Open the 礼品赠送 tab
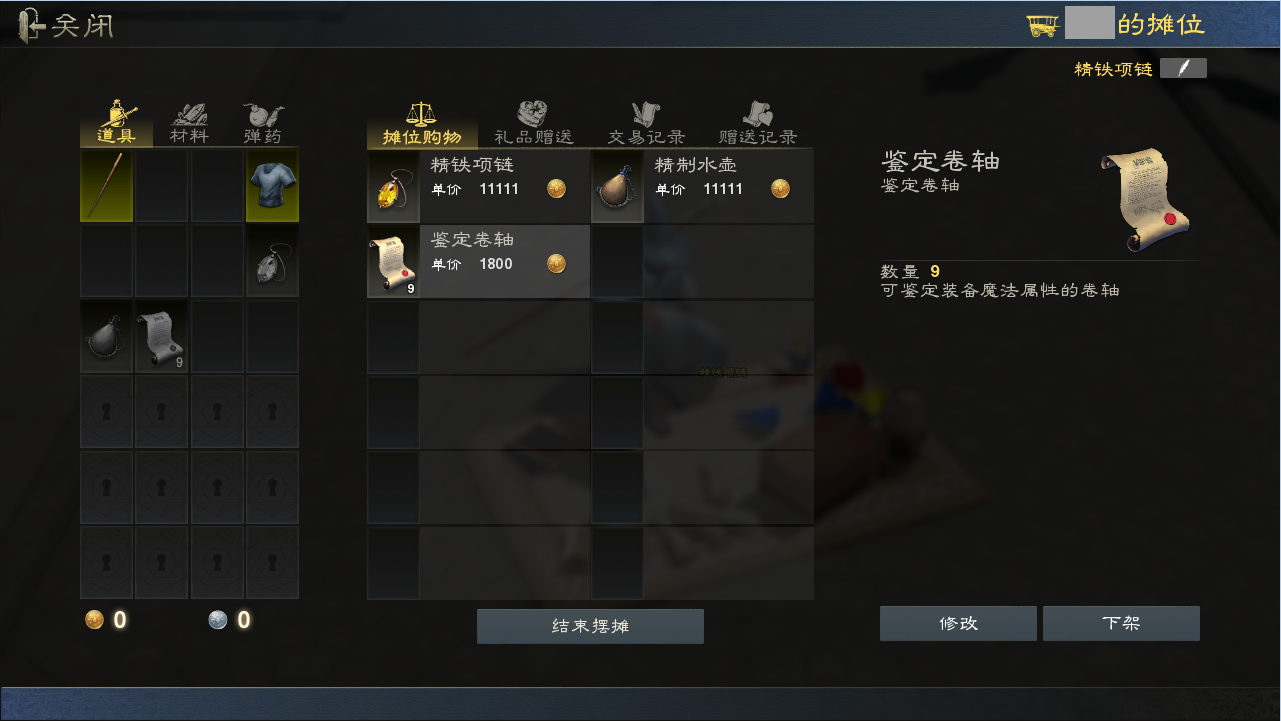 point(534,124)
